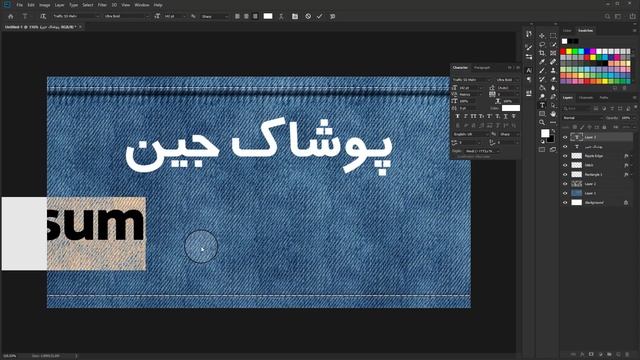Click text color swatch in options bar
The width and height of the screenshot is (640, 360).
pyautogui.click(x=268, y=16)
